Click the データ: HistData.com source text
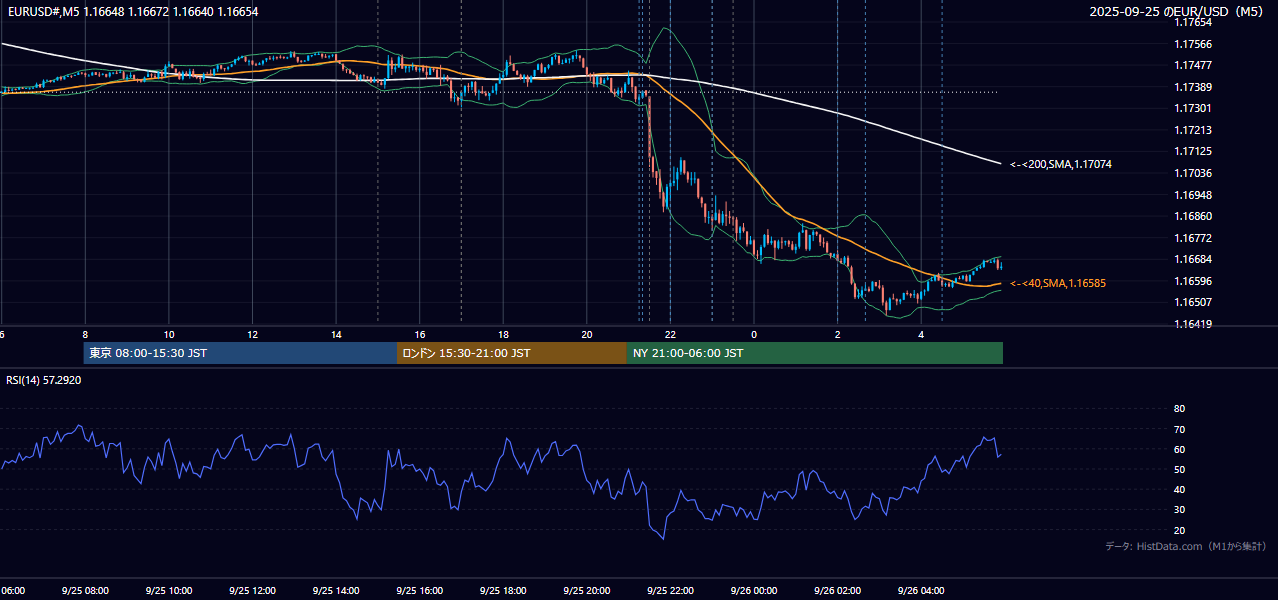The image size is (1278, 600). [x=1185, y=547]
